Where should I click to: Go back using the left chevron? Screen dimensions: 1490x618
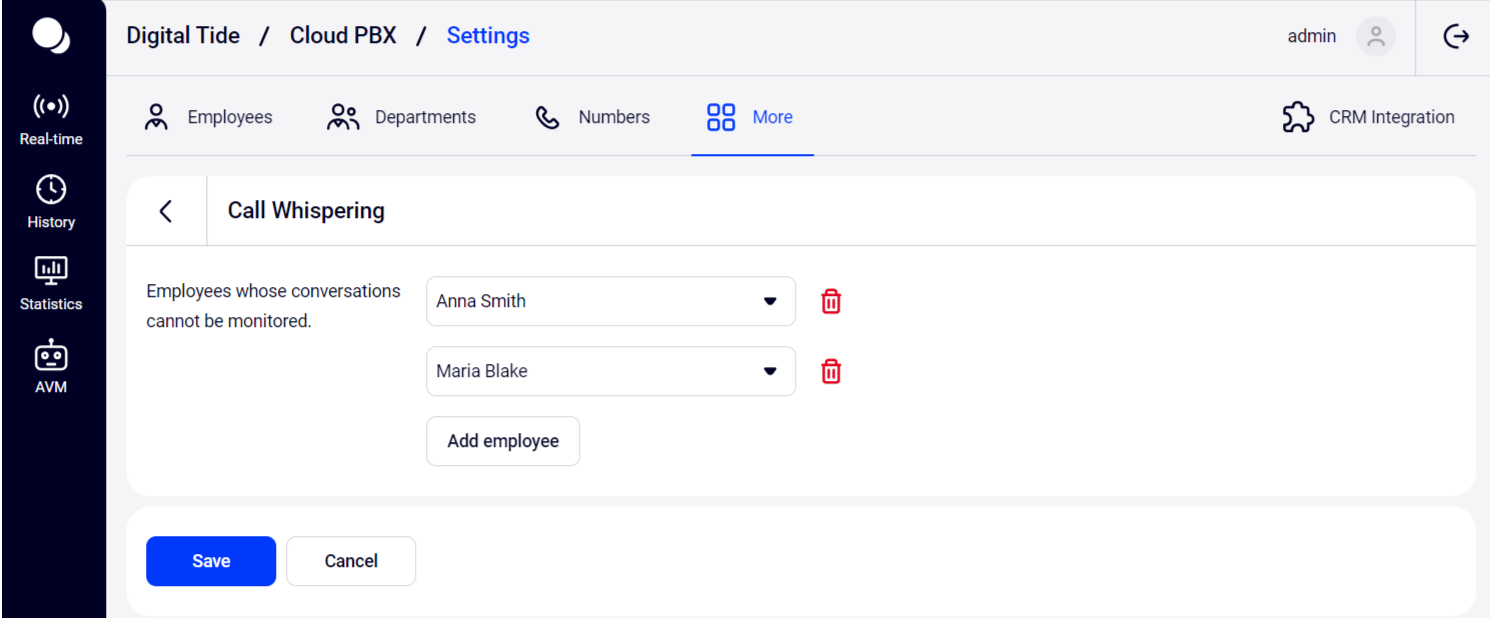166,211
